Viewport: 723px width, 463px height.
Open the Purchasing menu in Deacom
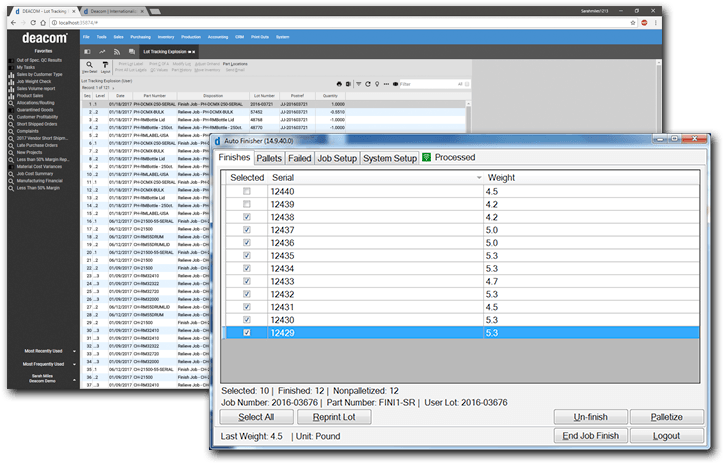pyautogui.click(x=140, y=37)
